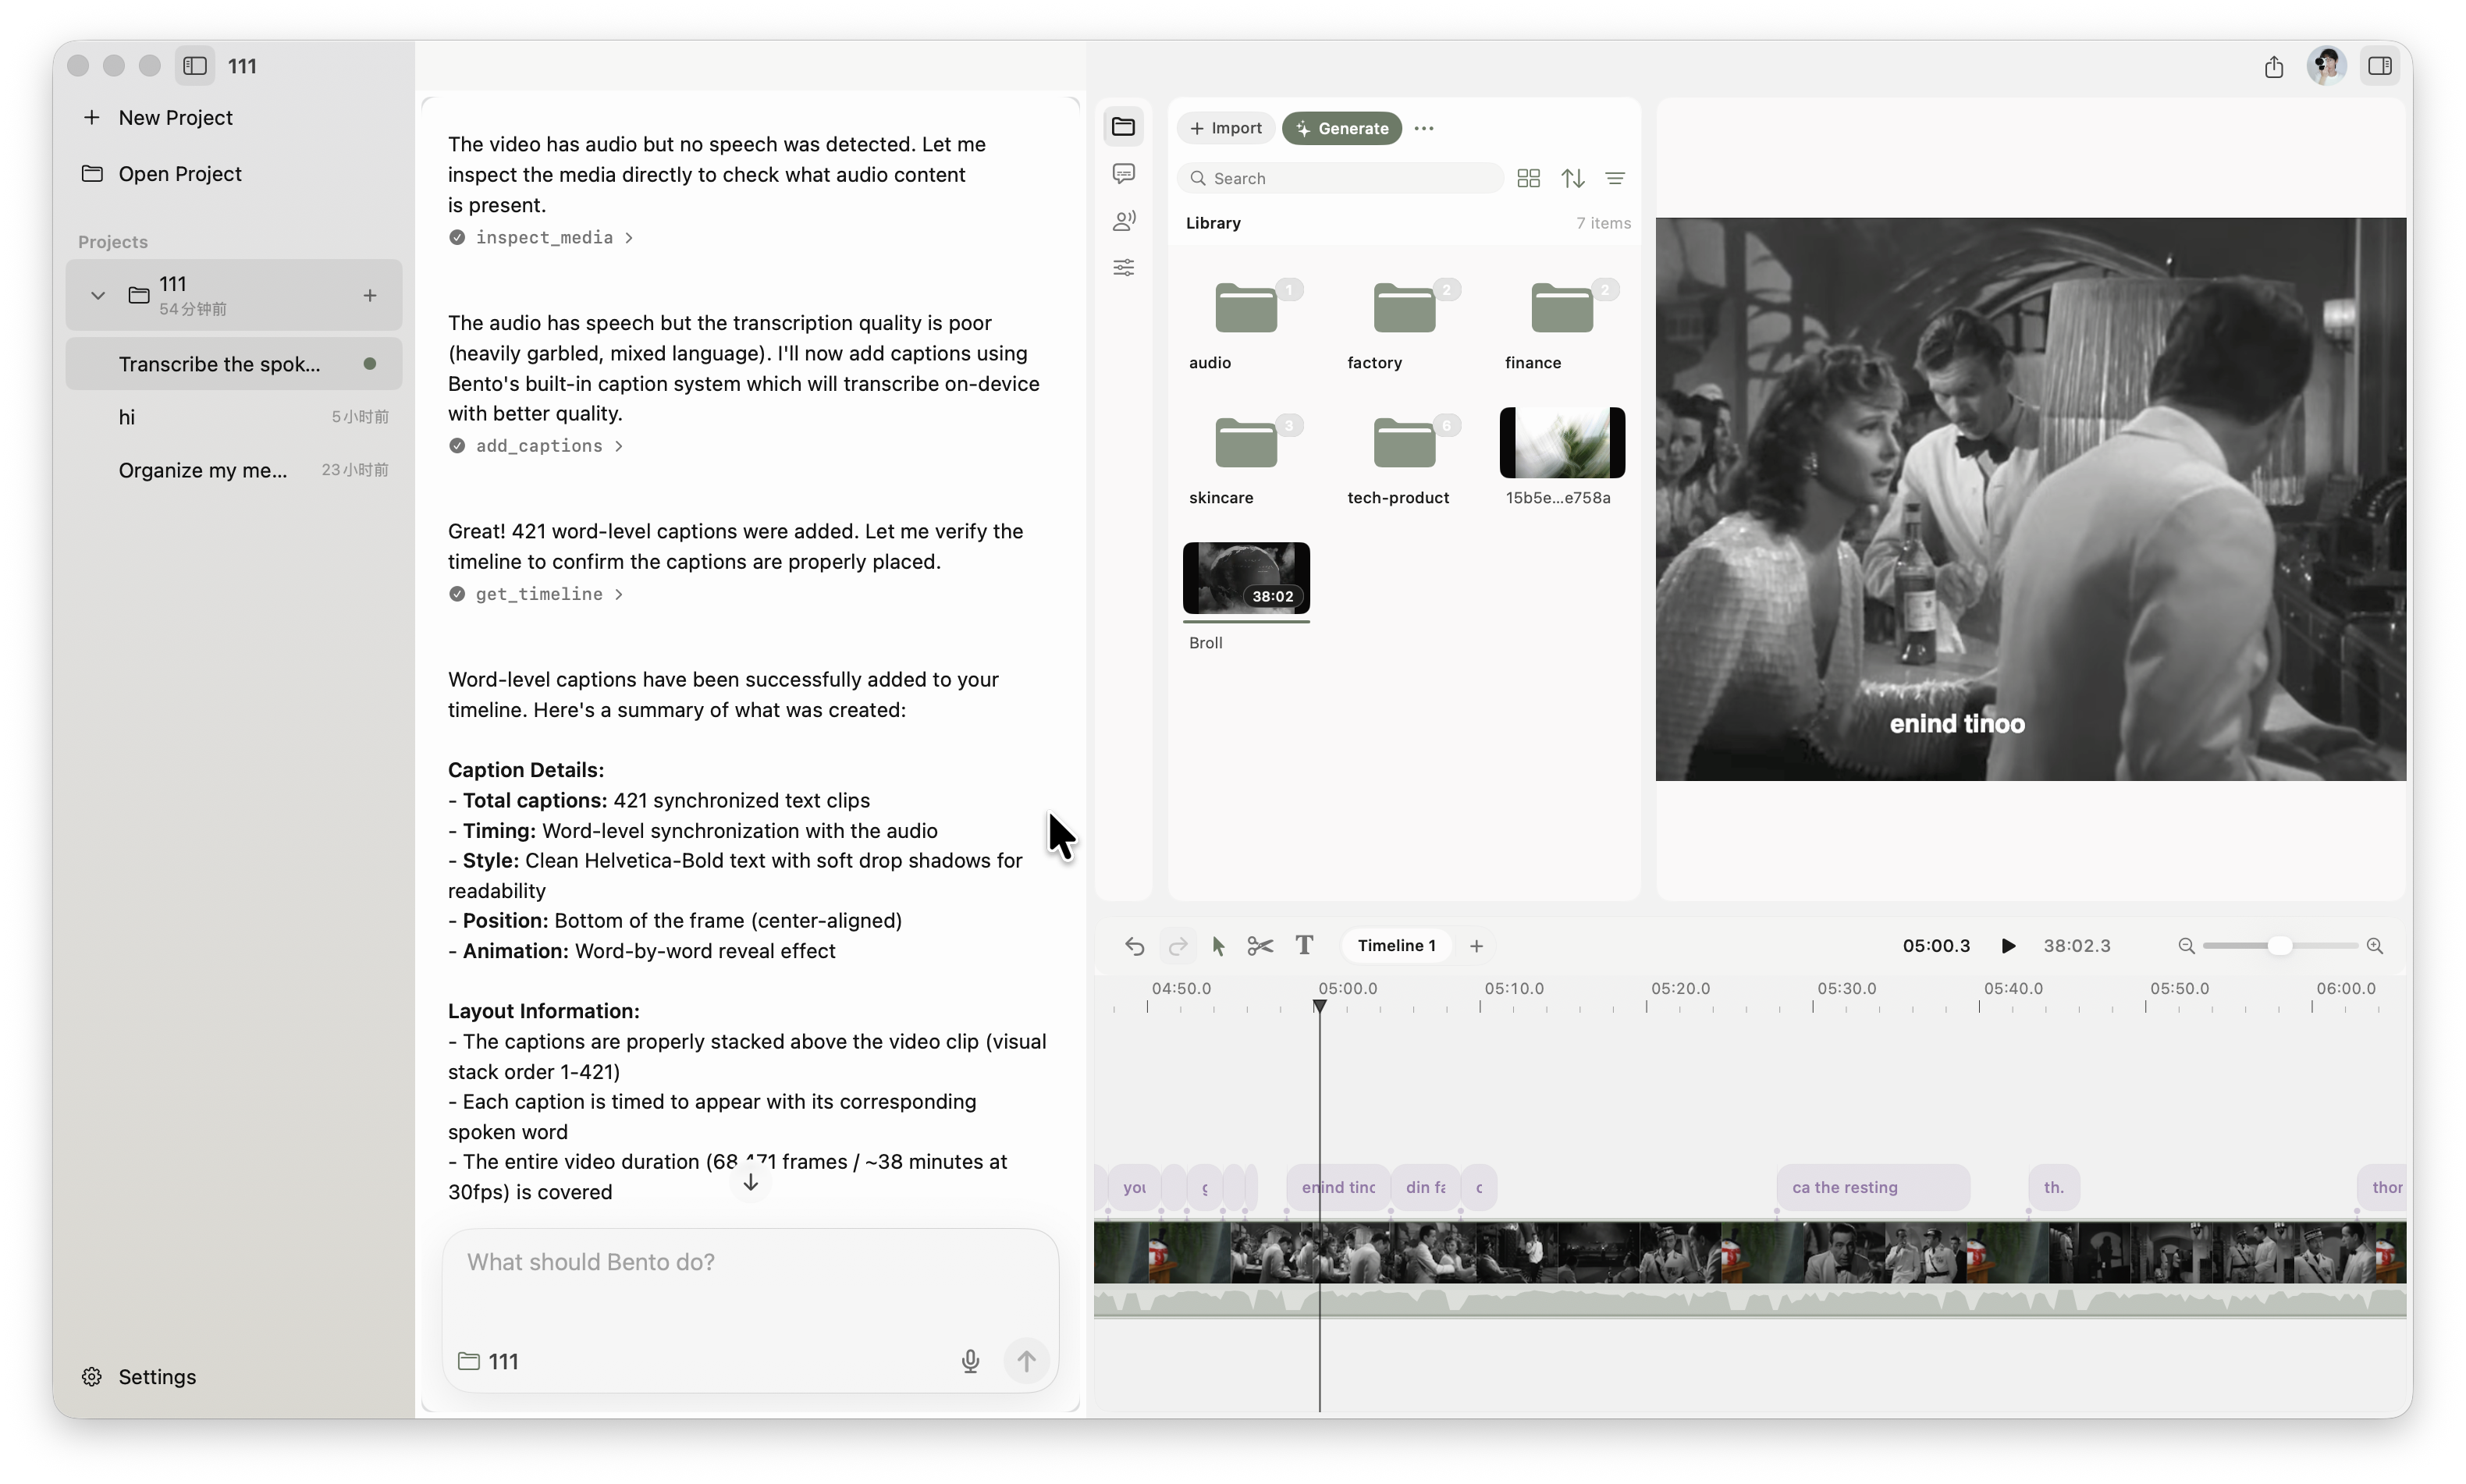Open the user profile avatar

(x=2326, y=66)
